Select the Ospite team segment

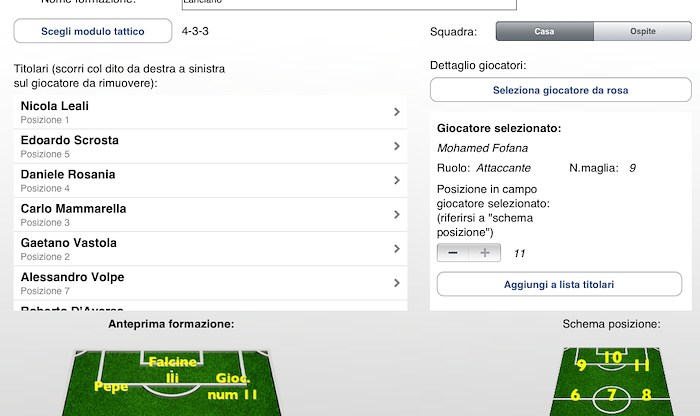[x=642, y=32]
